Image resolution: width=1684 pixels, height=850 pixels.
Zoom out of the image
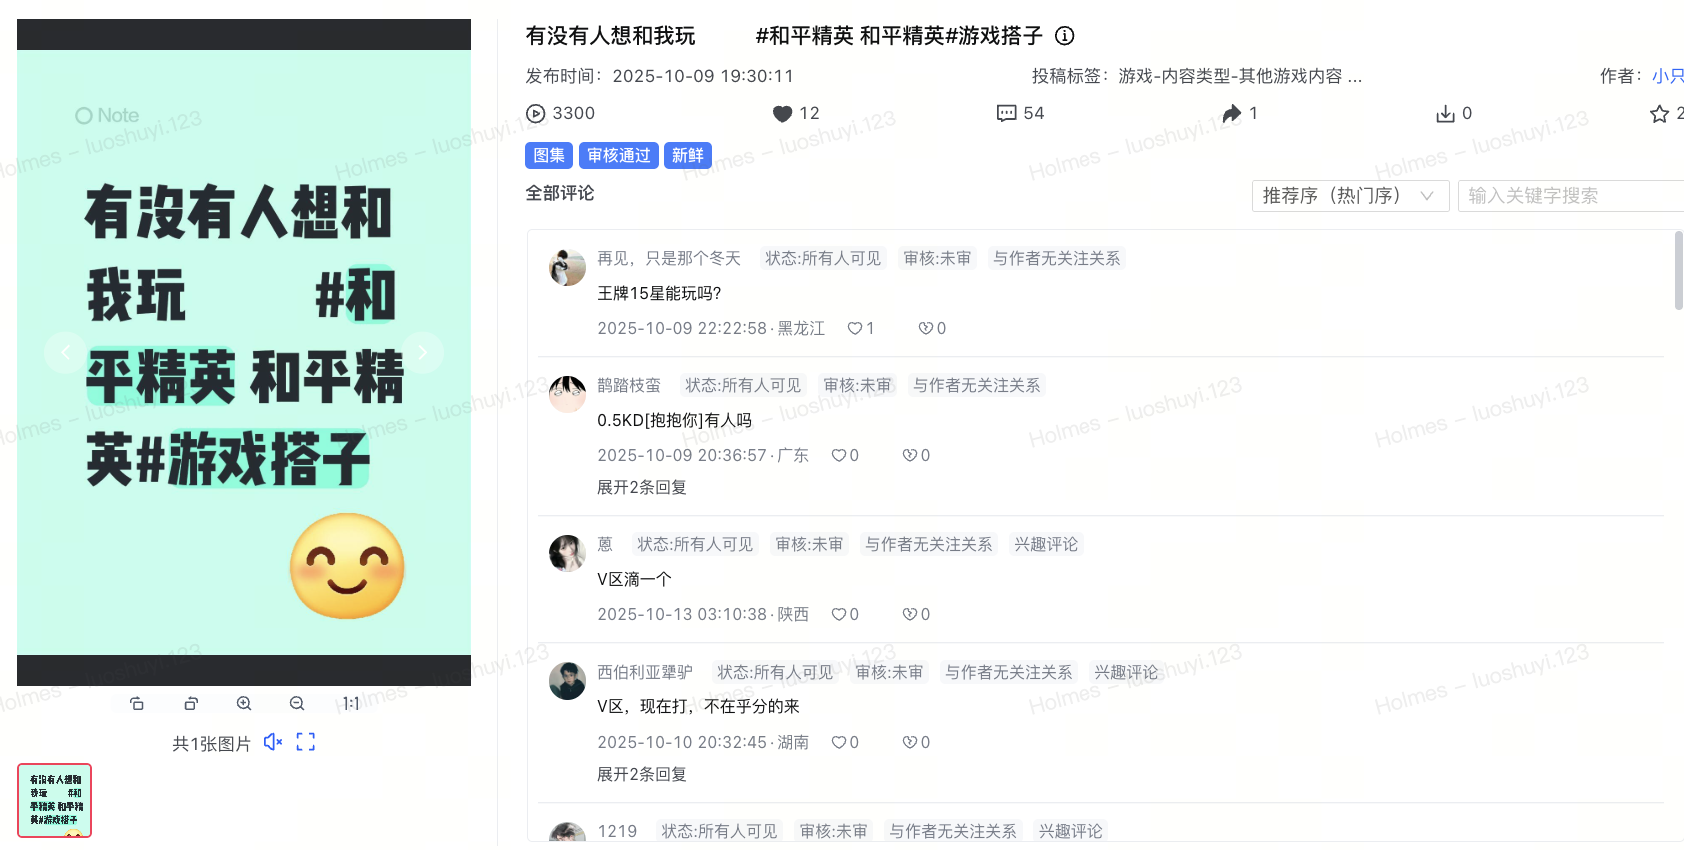pos(297,704)
